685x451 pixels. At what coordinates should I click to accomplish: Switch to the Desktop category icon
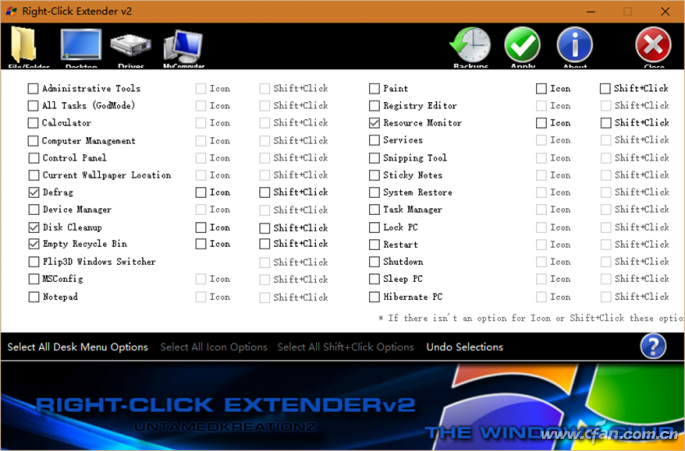(81, 46)
